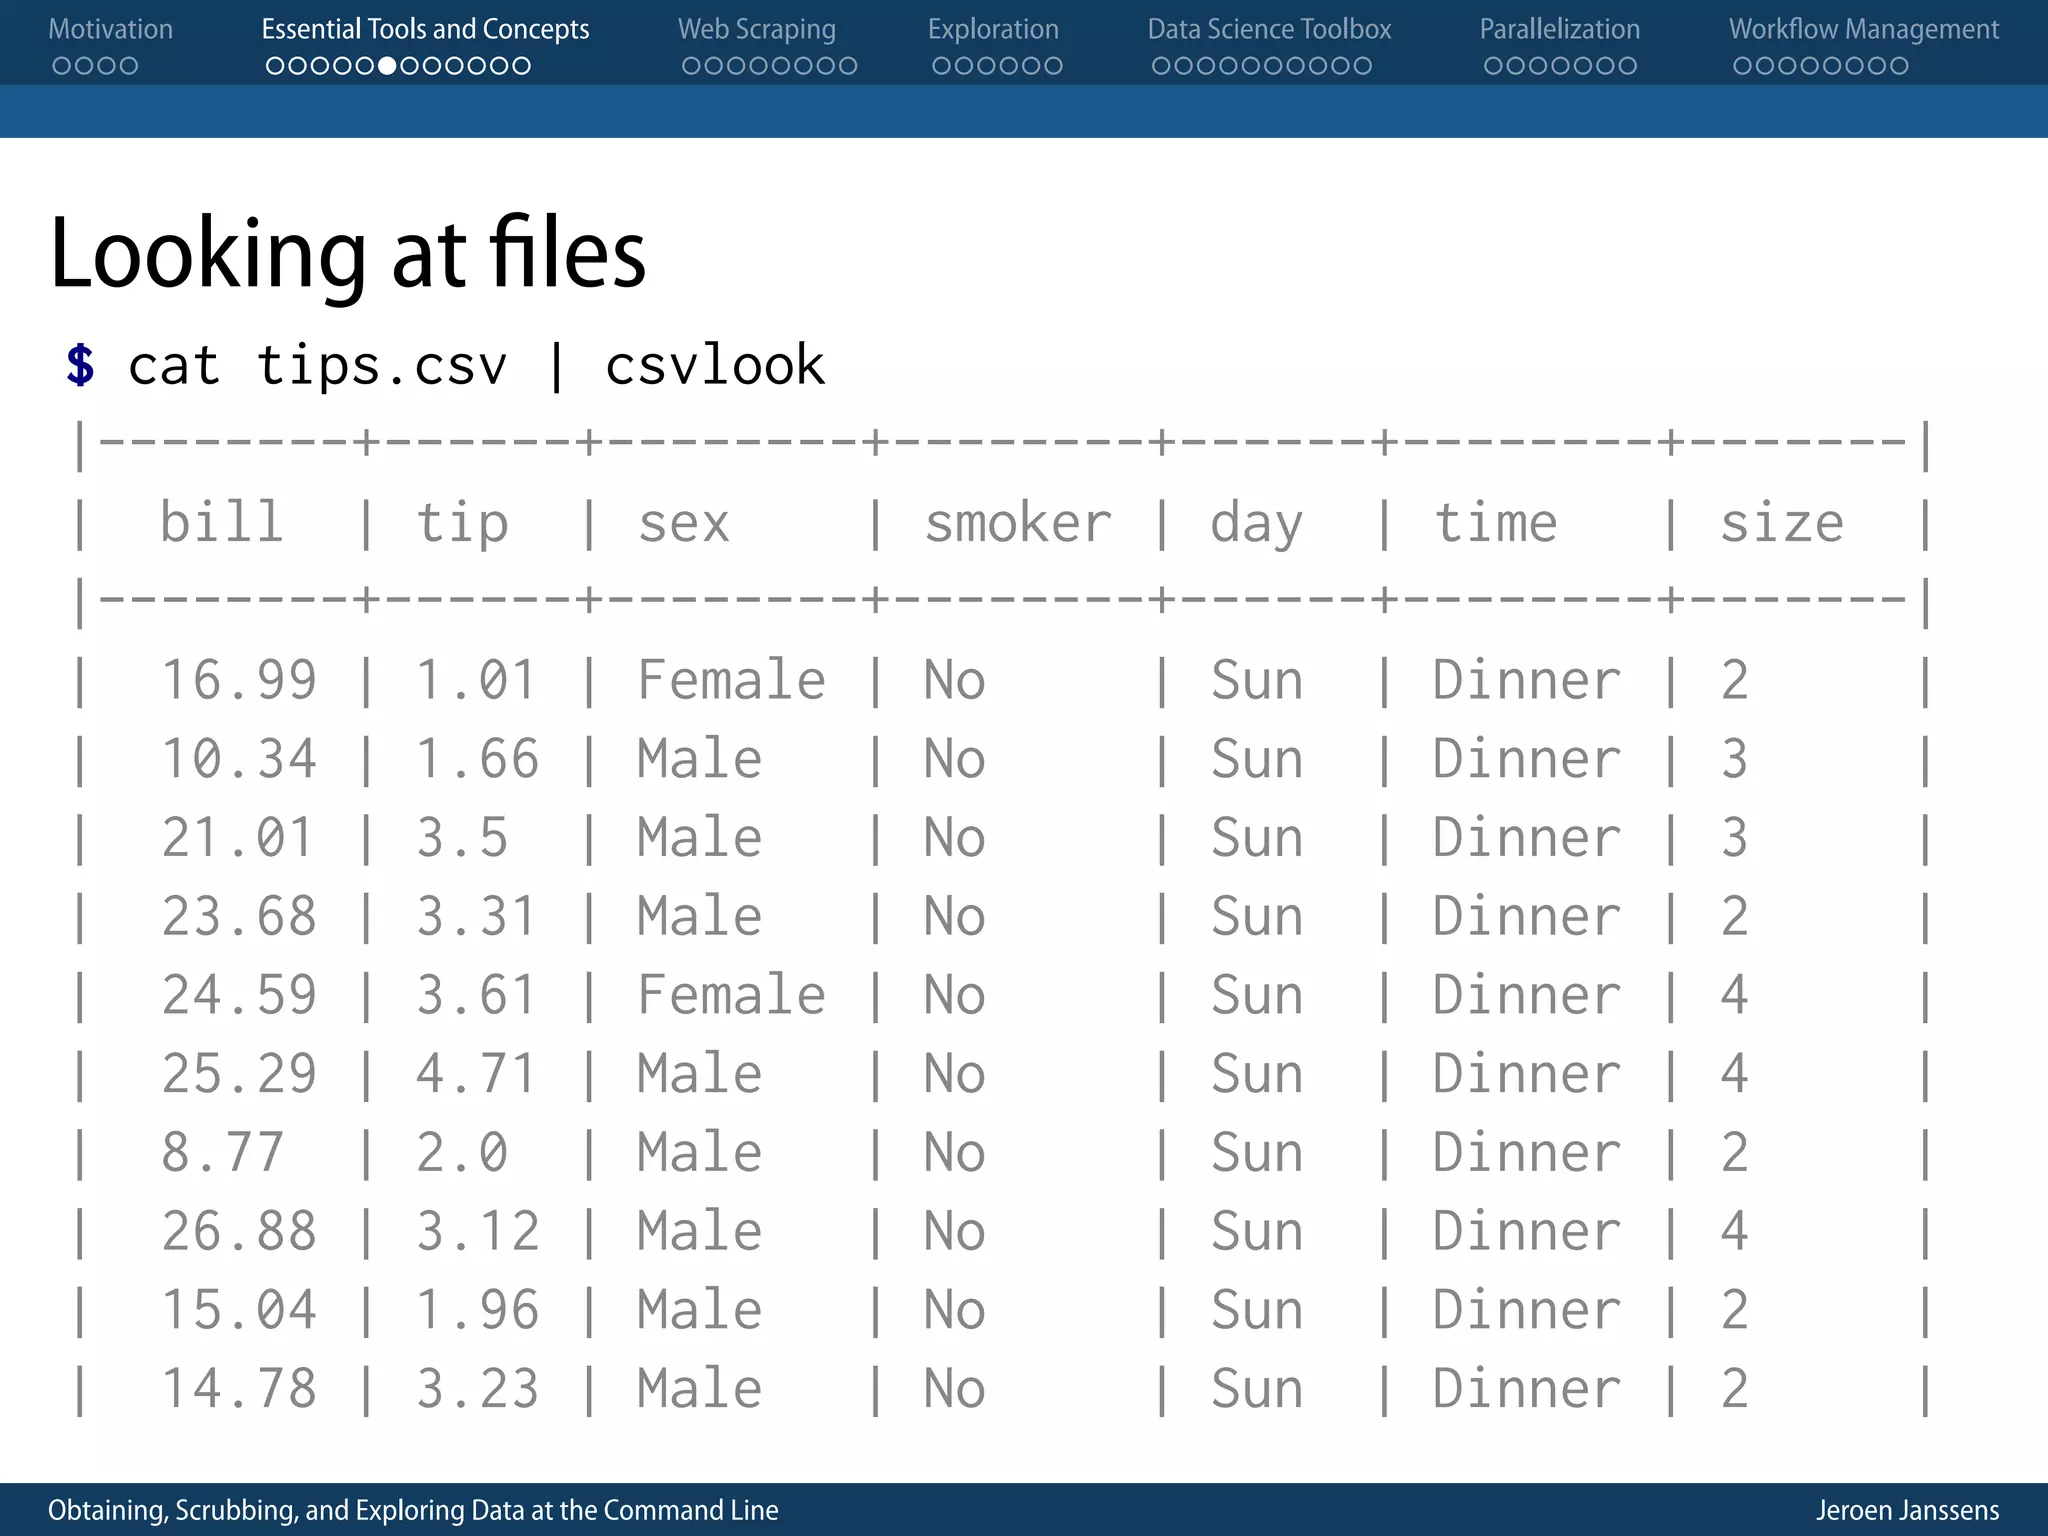Click the tip value 1.66

(x=477, y=759)
